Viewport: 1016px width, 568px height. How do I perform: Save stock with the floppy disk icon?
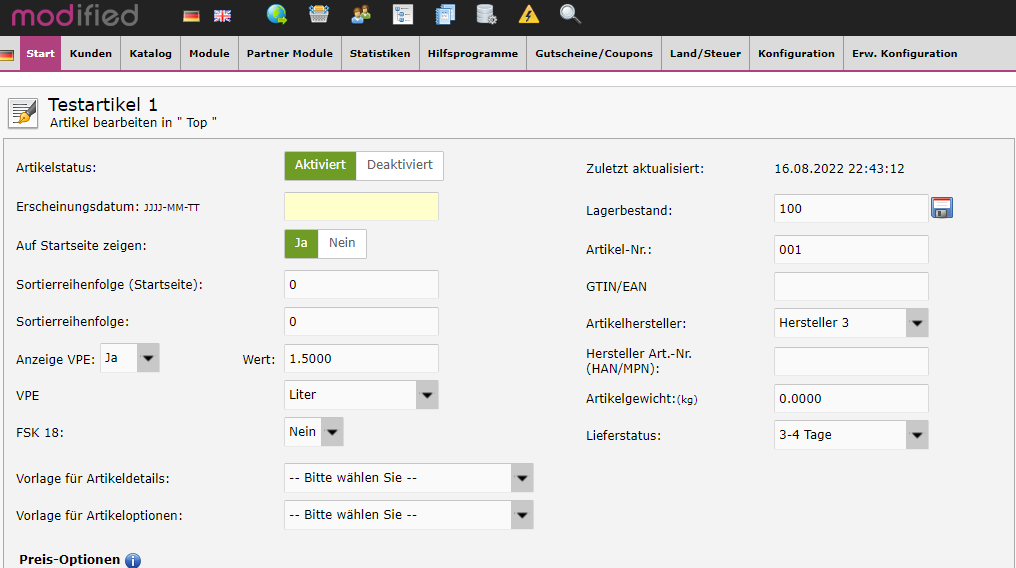pyautogui.click(x=942, y=208)
